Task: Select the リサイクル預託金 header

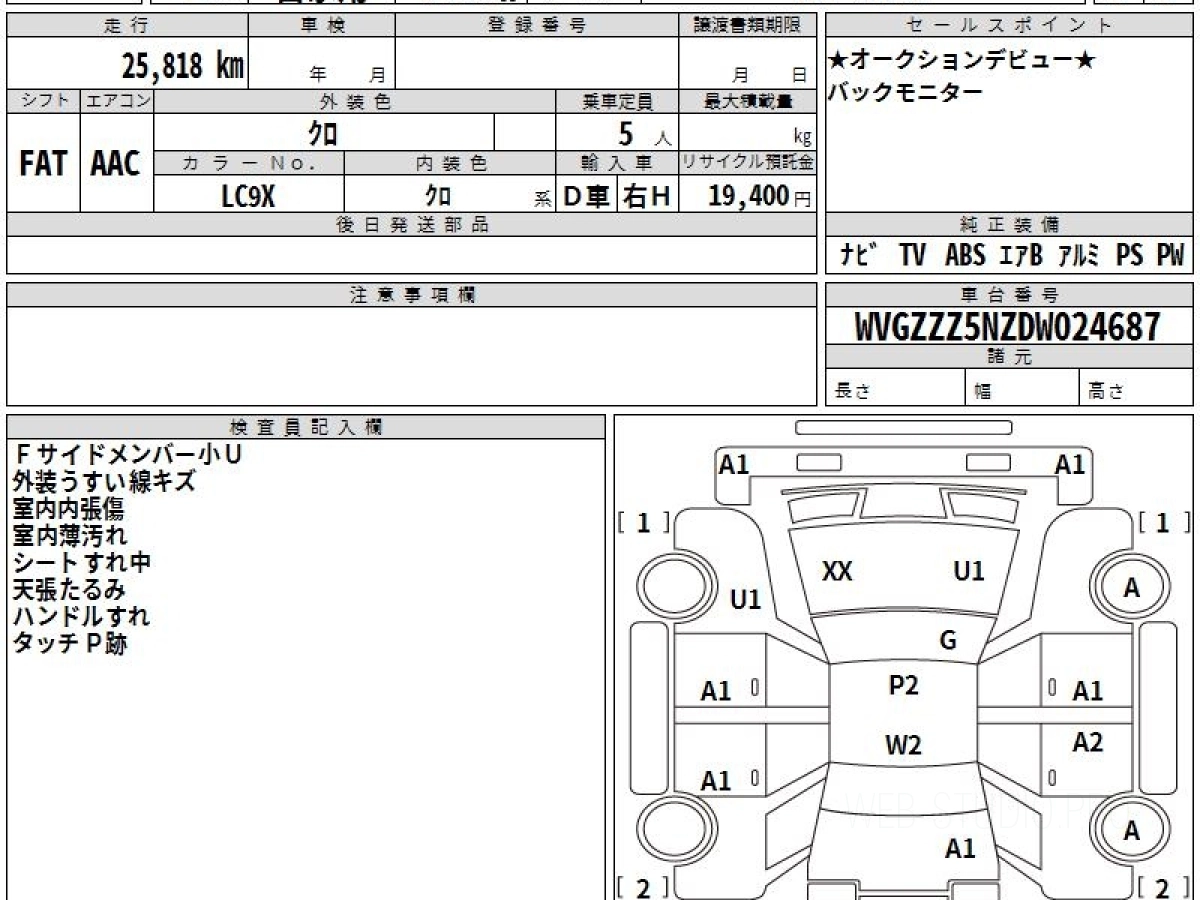Action: pos(747,163)
